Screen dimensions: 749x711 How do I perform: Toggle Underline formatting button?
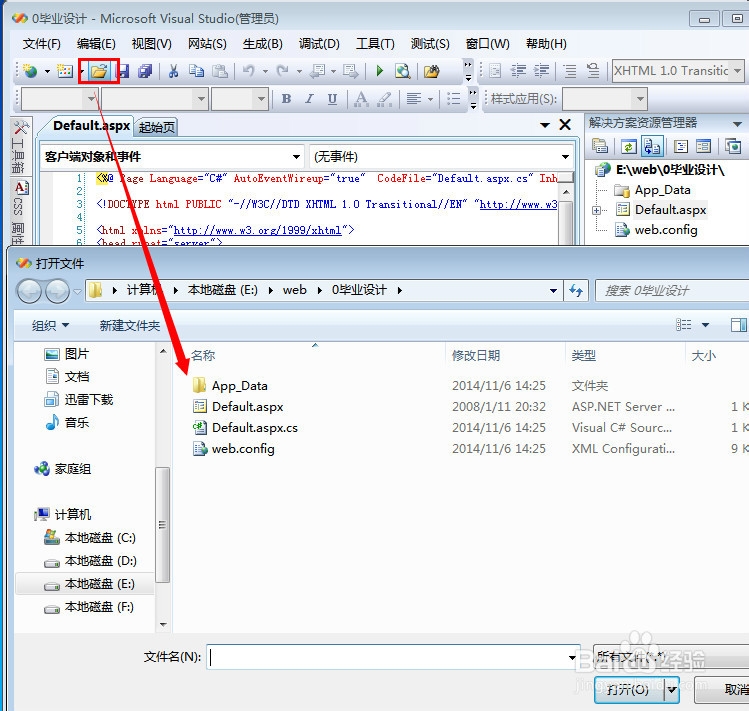click(x=332, y=99)
